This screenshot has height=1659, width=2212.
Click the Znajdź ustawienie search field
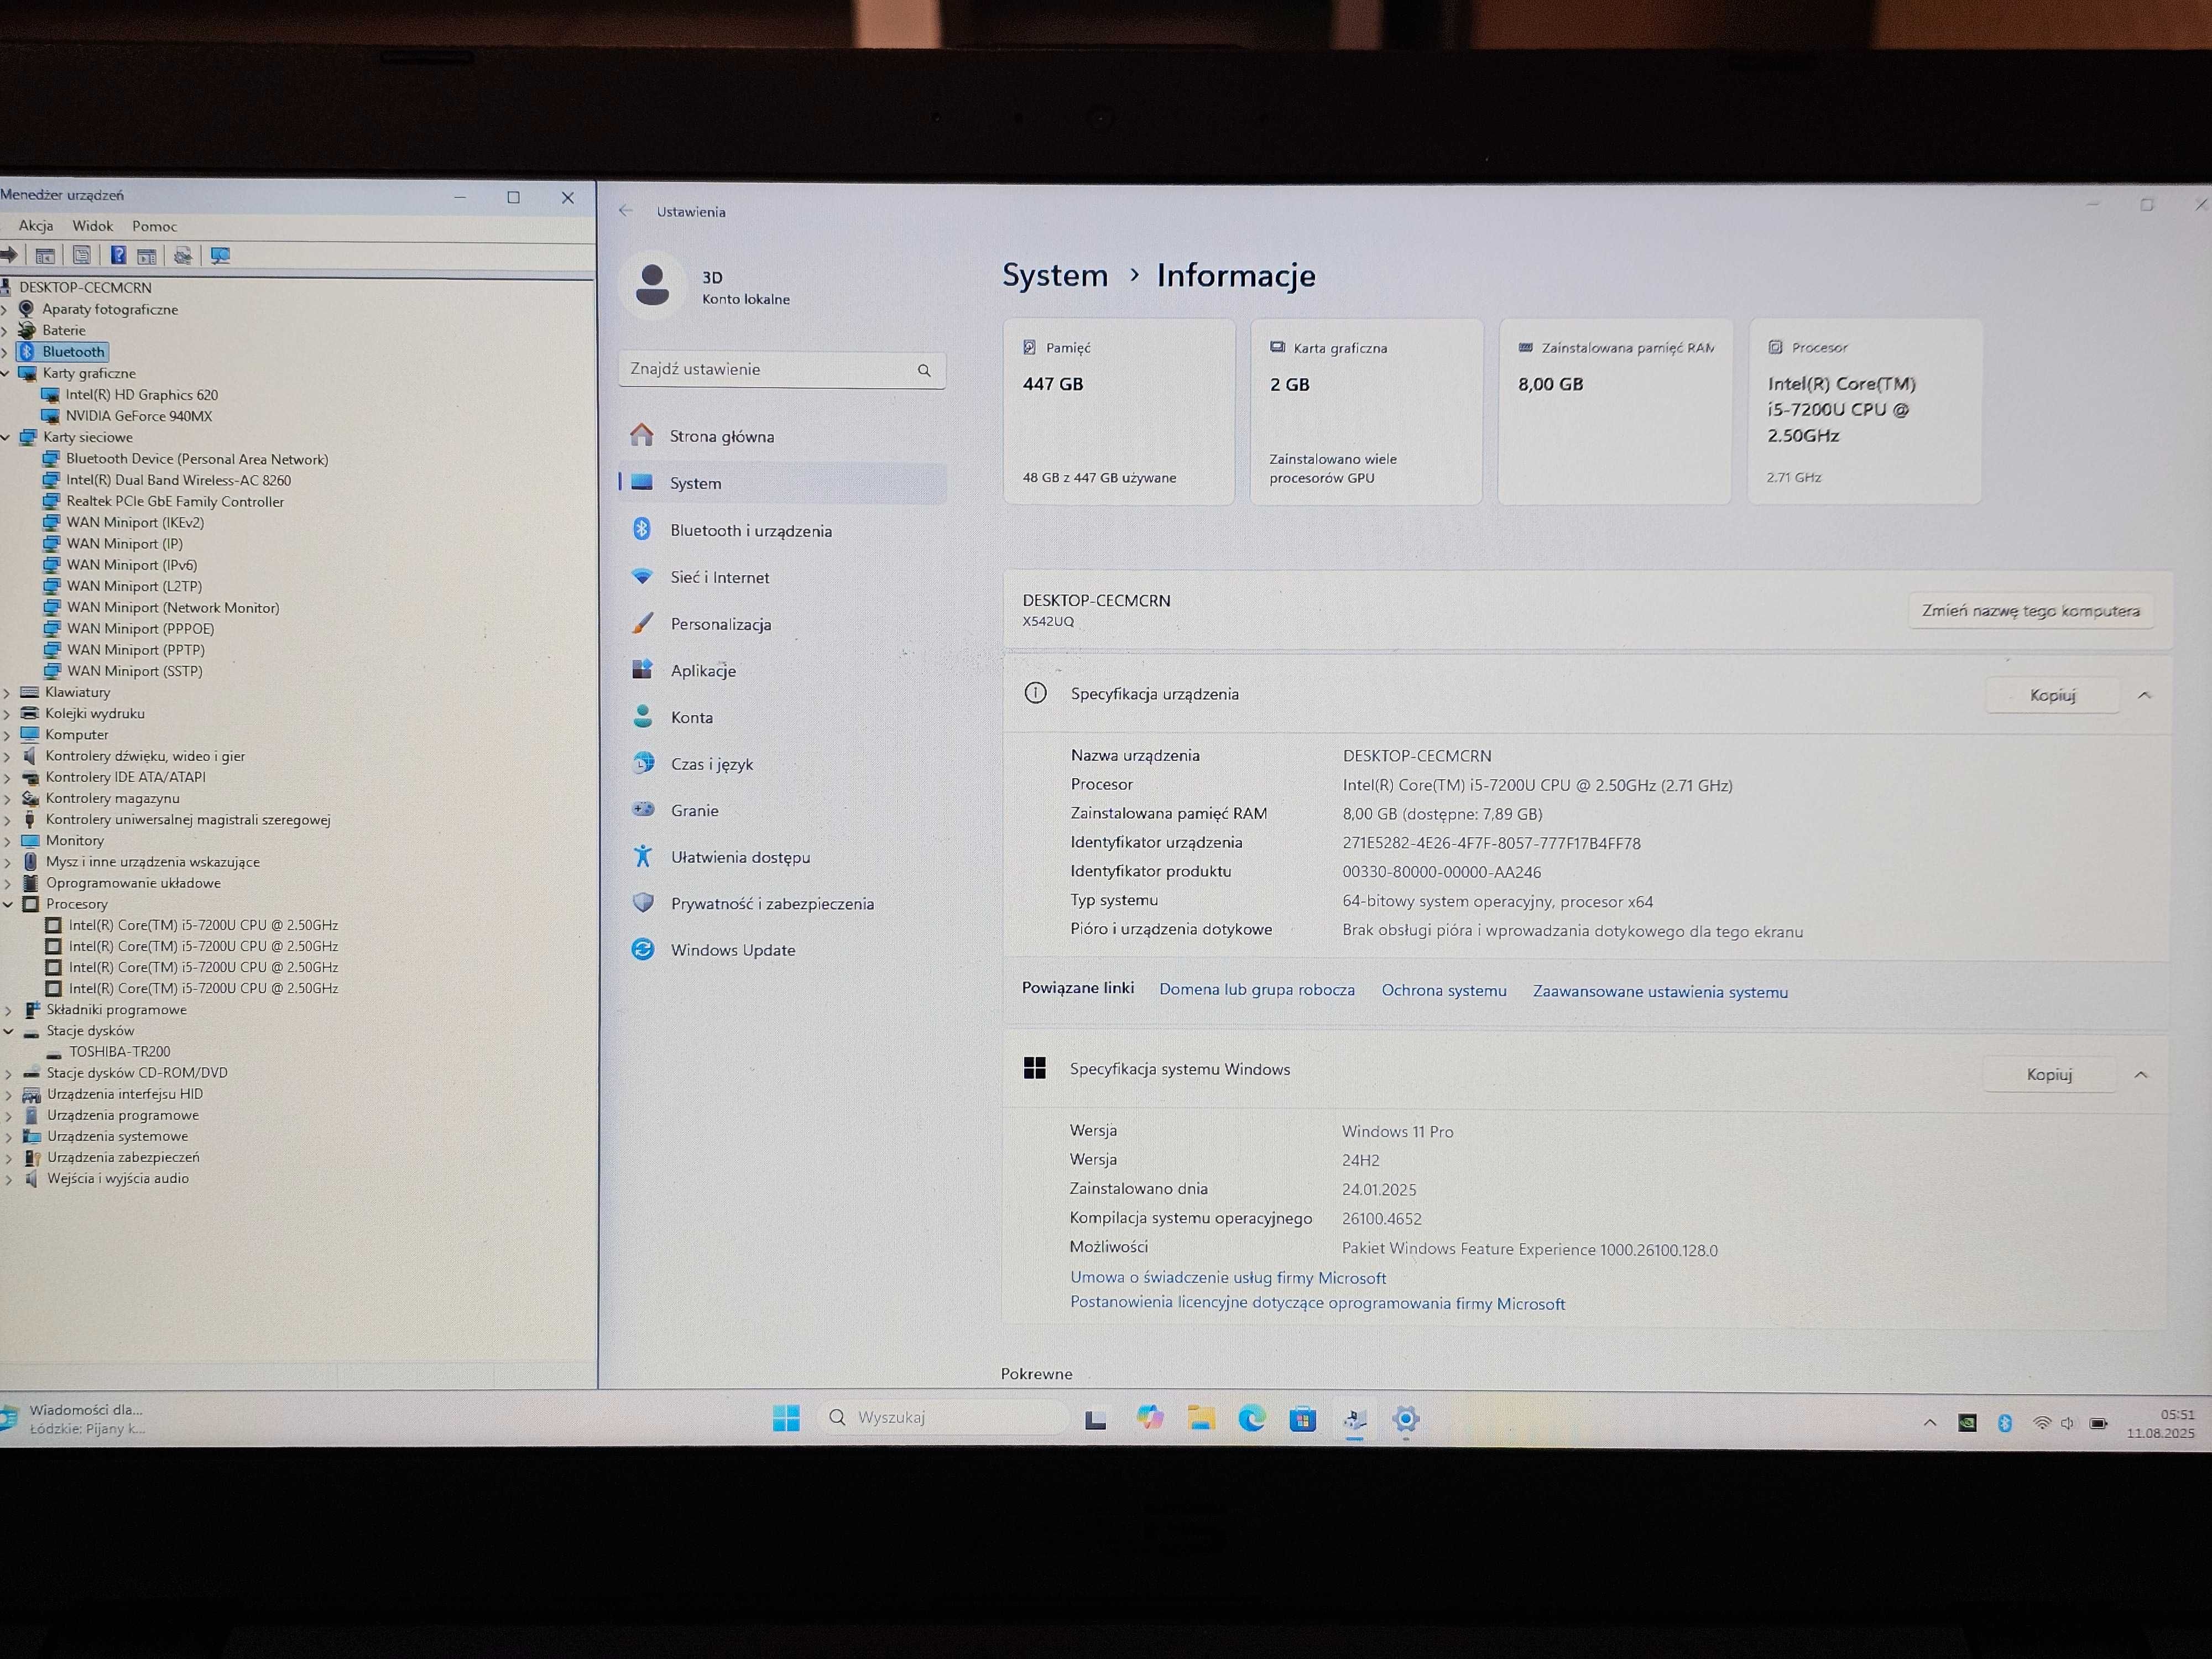tap(782, 370)
